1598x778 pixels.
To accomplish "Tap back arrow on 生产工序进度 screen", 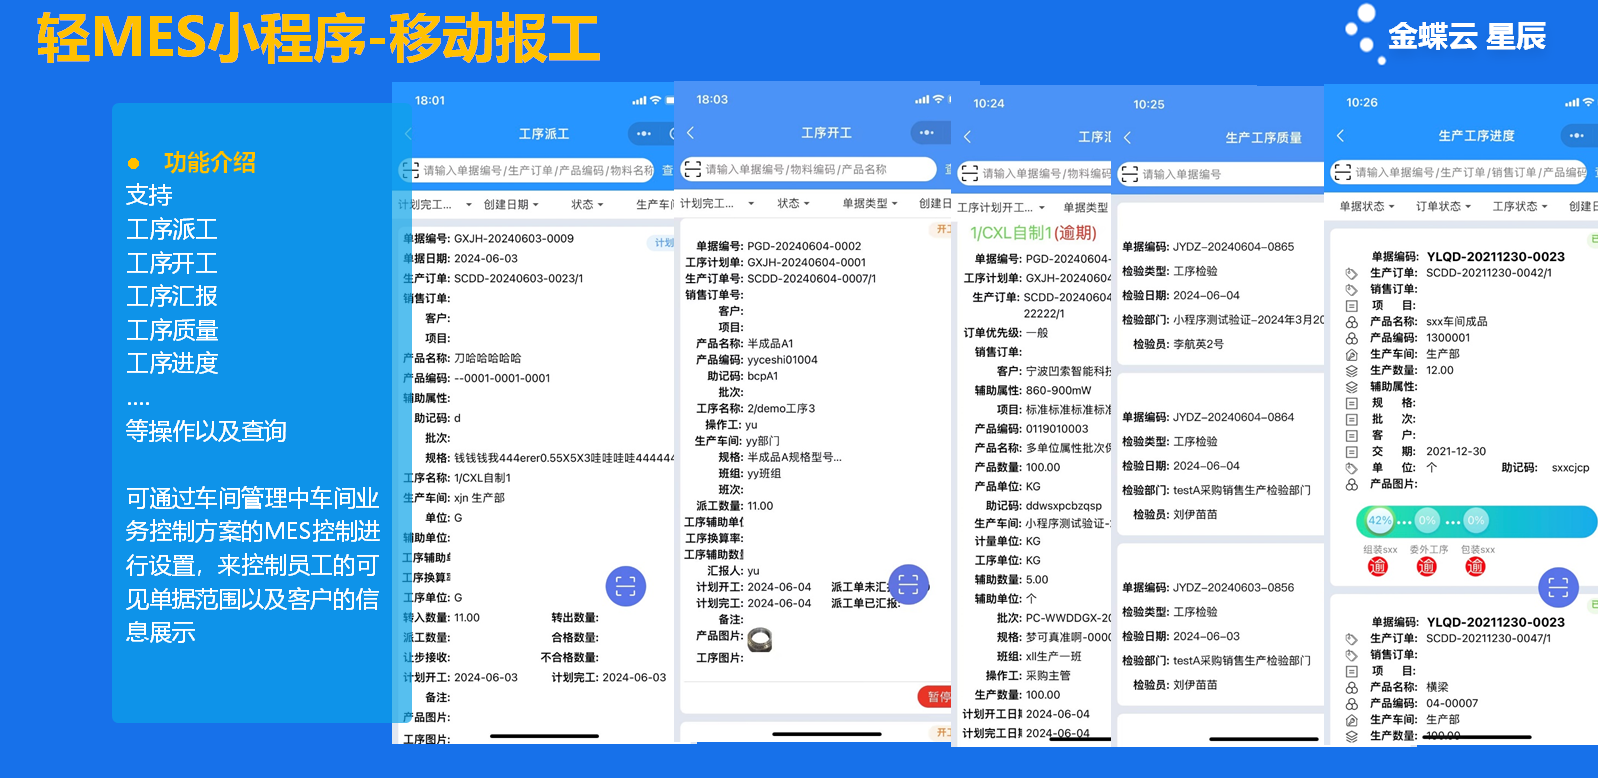I will point(1340,135).
